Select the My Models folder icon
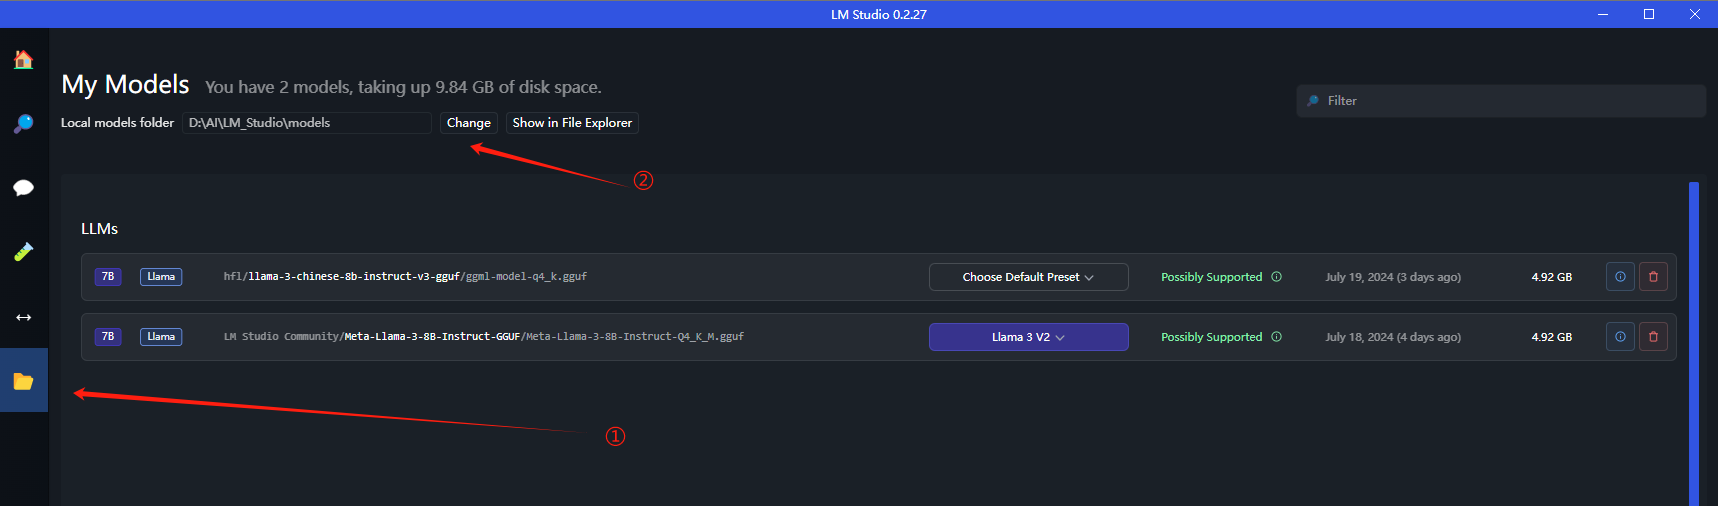 23,381
